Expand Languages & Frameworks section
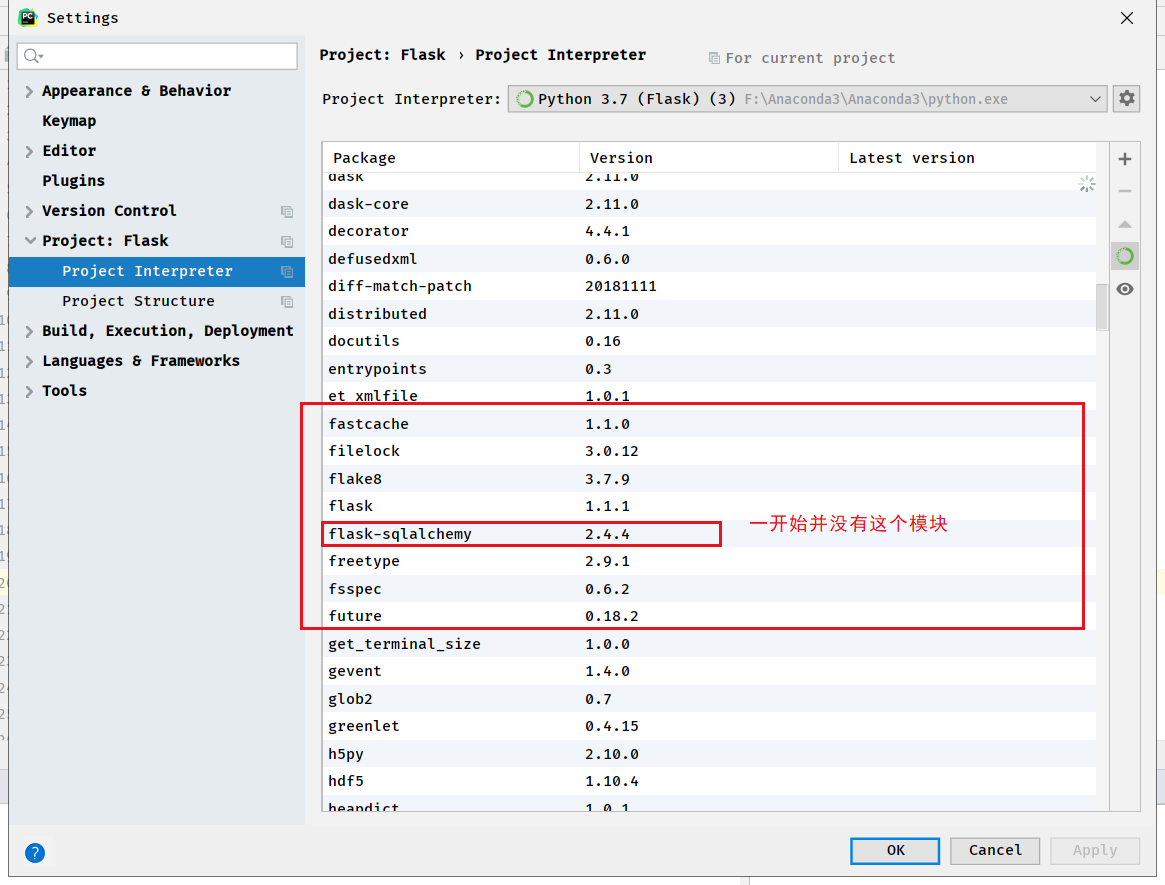Screen dimensions: 1165x885 (29, 362)
